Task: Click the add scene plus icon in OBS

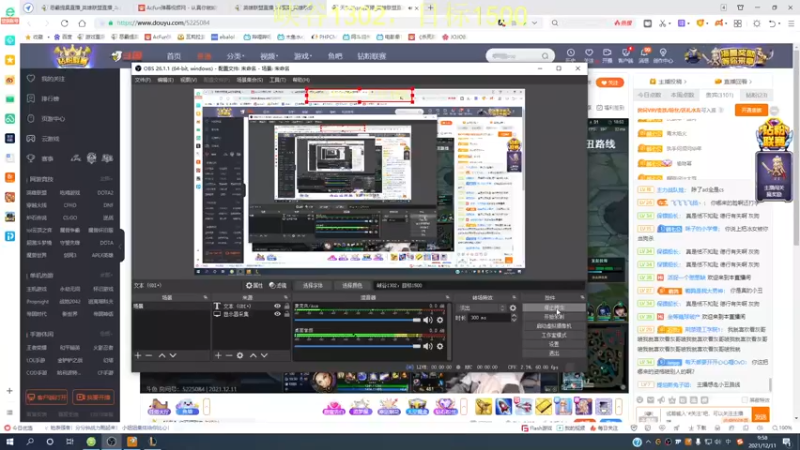Action: coord(138,355)
